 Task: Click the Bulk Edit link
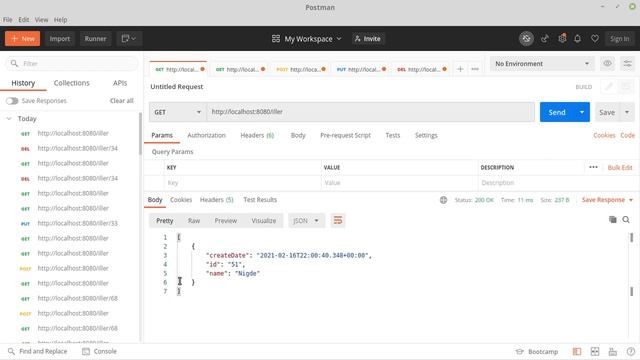pyautogui.click(x=620, y=168)
